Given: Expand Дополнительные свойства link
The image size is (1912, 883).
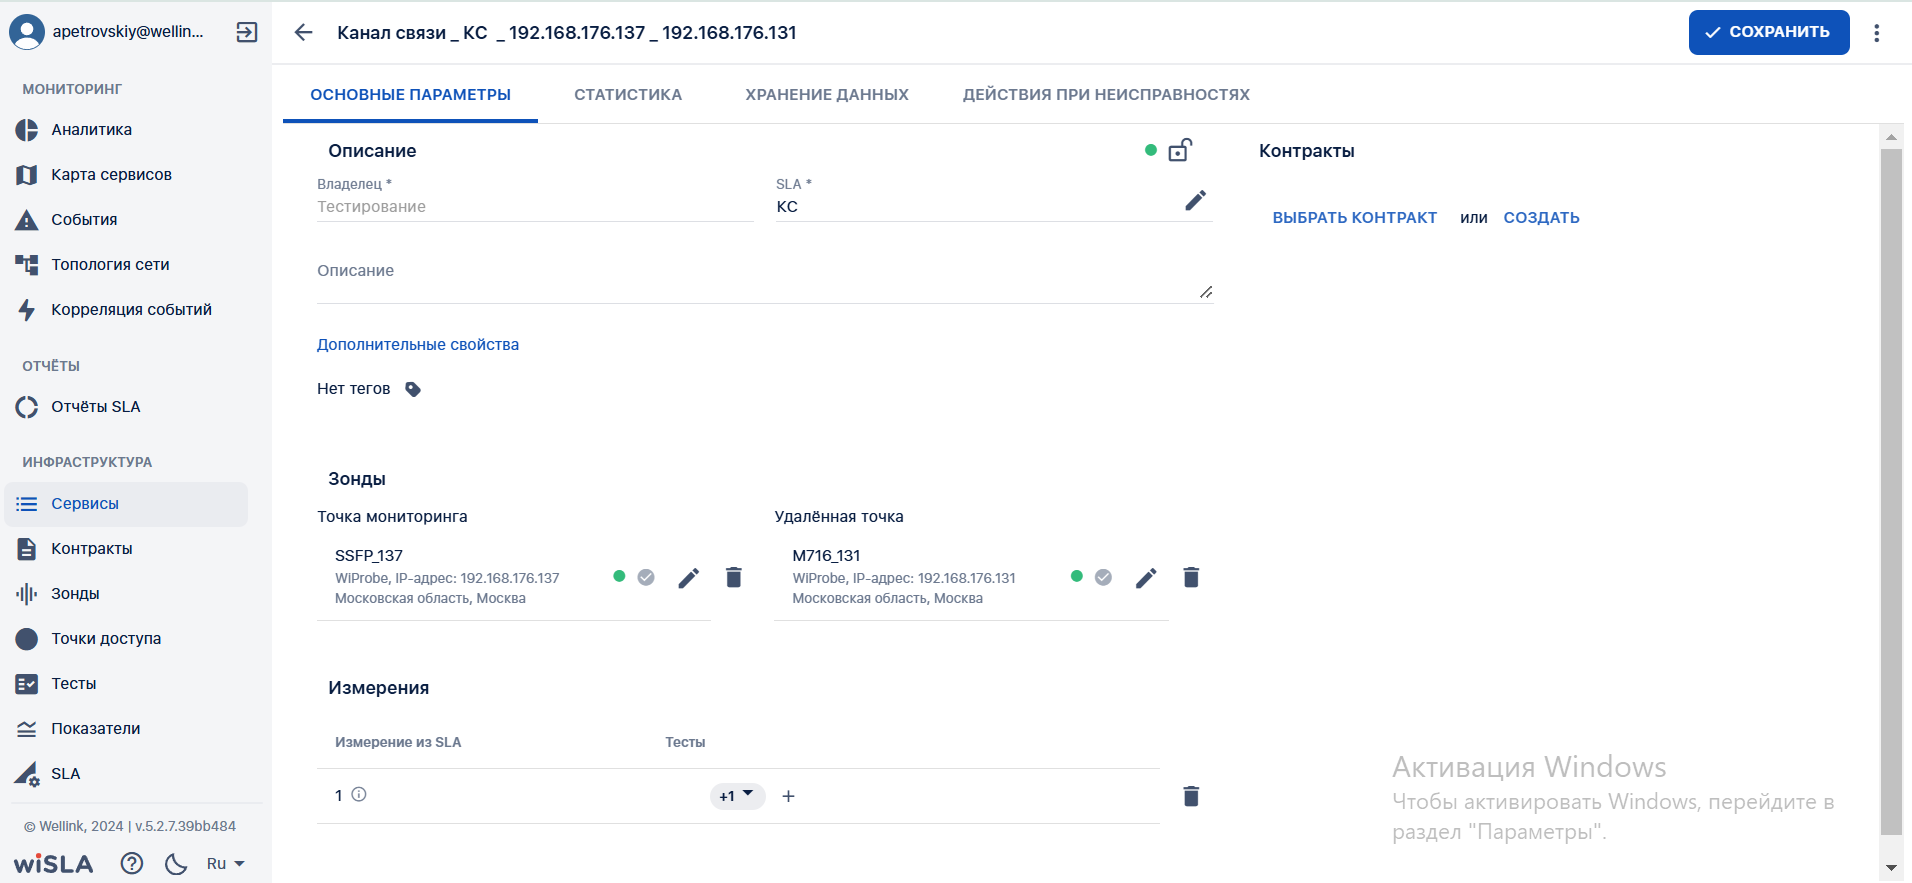Looking at the screenshot, I should pos(418,345).
